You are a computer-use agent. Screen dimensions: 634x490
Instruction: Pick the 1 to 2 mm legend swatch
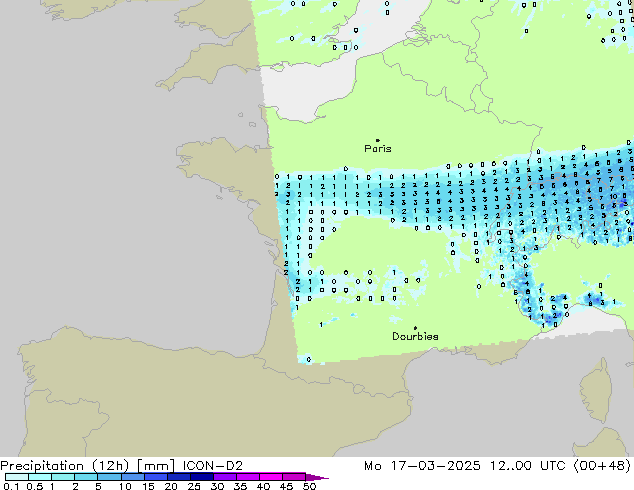click(63, 478)
